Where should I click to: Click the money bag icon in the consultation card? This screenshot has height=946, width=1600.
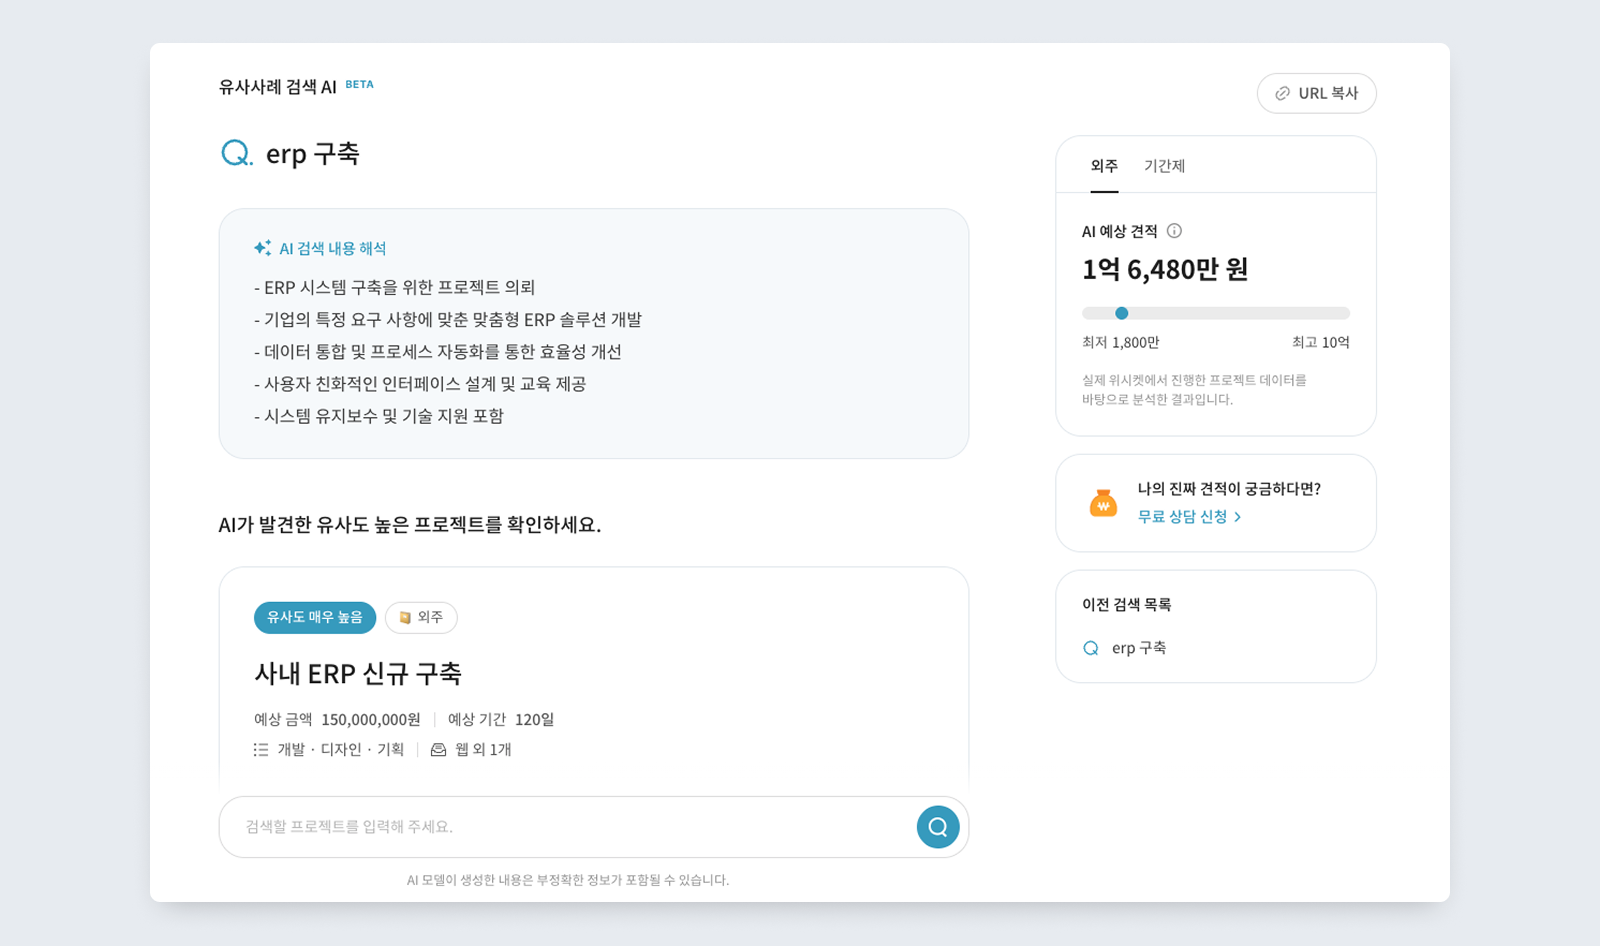coord(1103,503)
